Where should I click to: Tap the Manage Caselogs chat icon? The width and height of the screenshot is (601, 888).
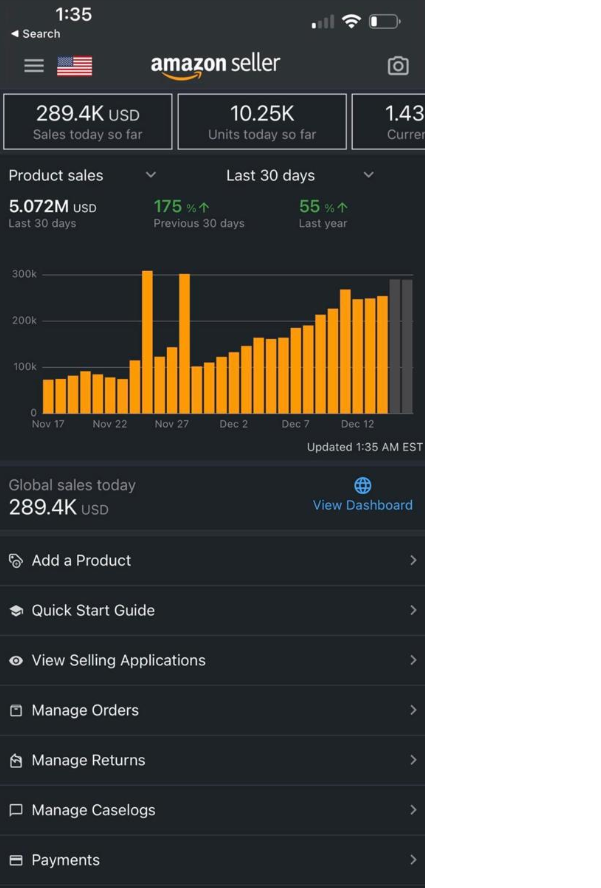[16, 810]
